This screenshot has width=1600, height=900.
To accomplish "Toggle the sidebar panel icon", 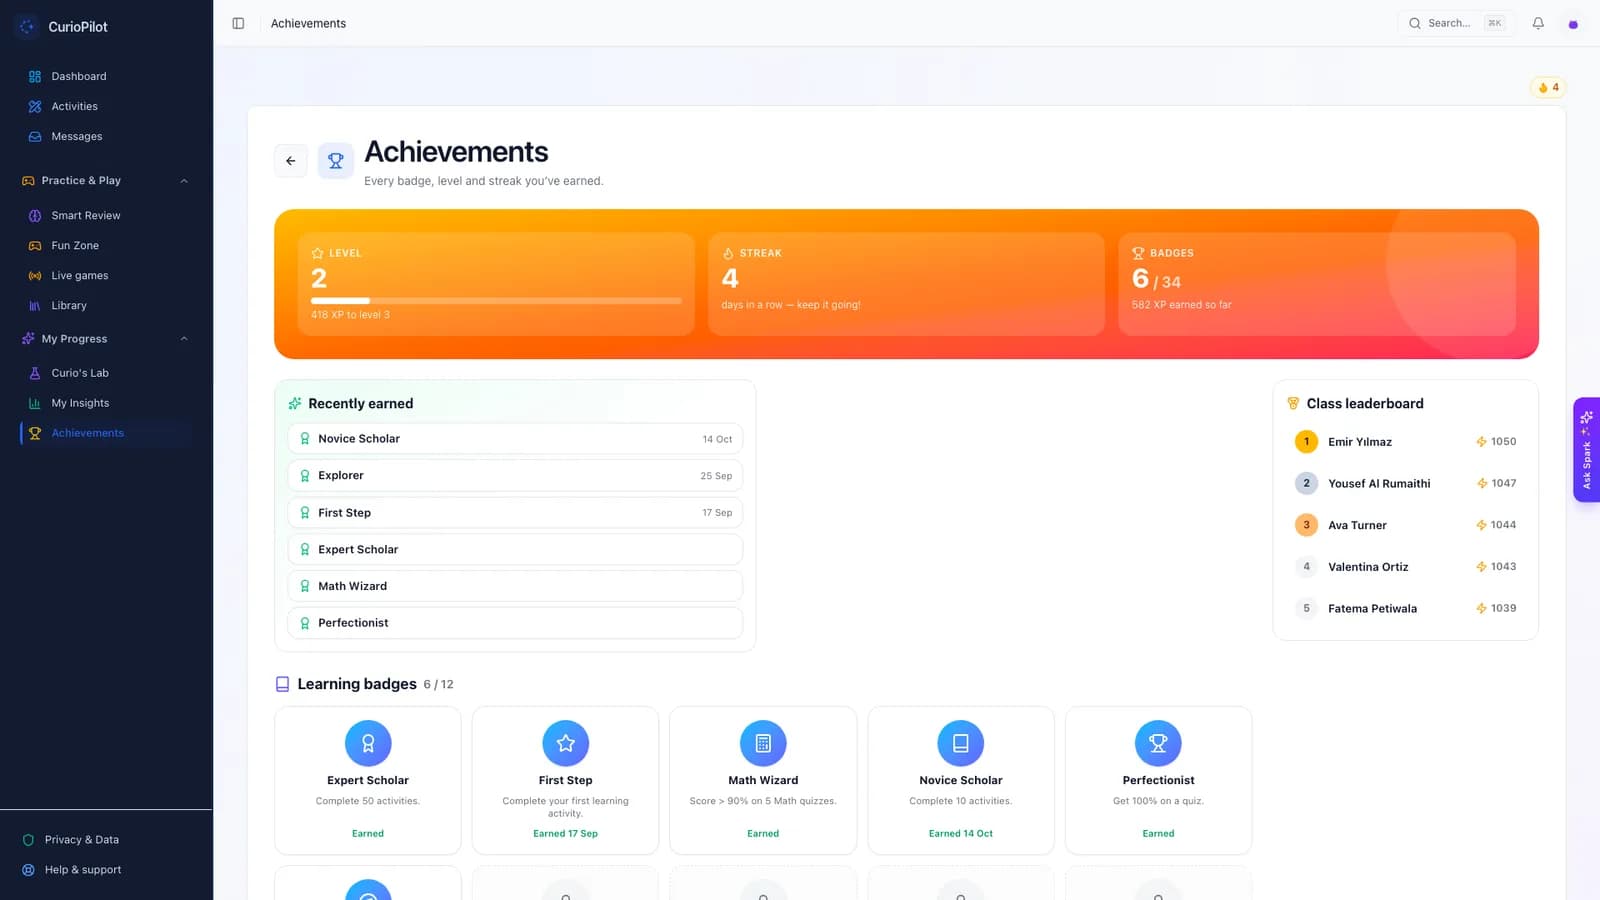I will [x=238, y=23].
